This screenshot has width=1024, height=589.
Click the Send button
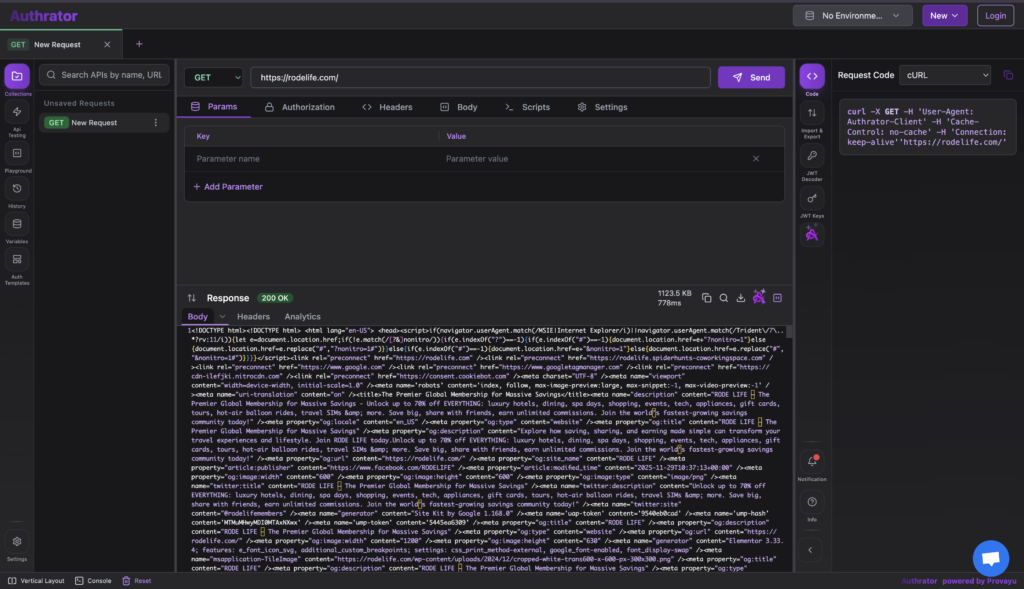coord(751,77)
